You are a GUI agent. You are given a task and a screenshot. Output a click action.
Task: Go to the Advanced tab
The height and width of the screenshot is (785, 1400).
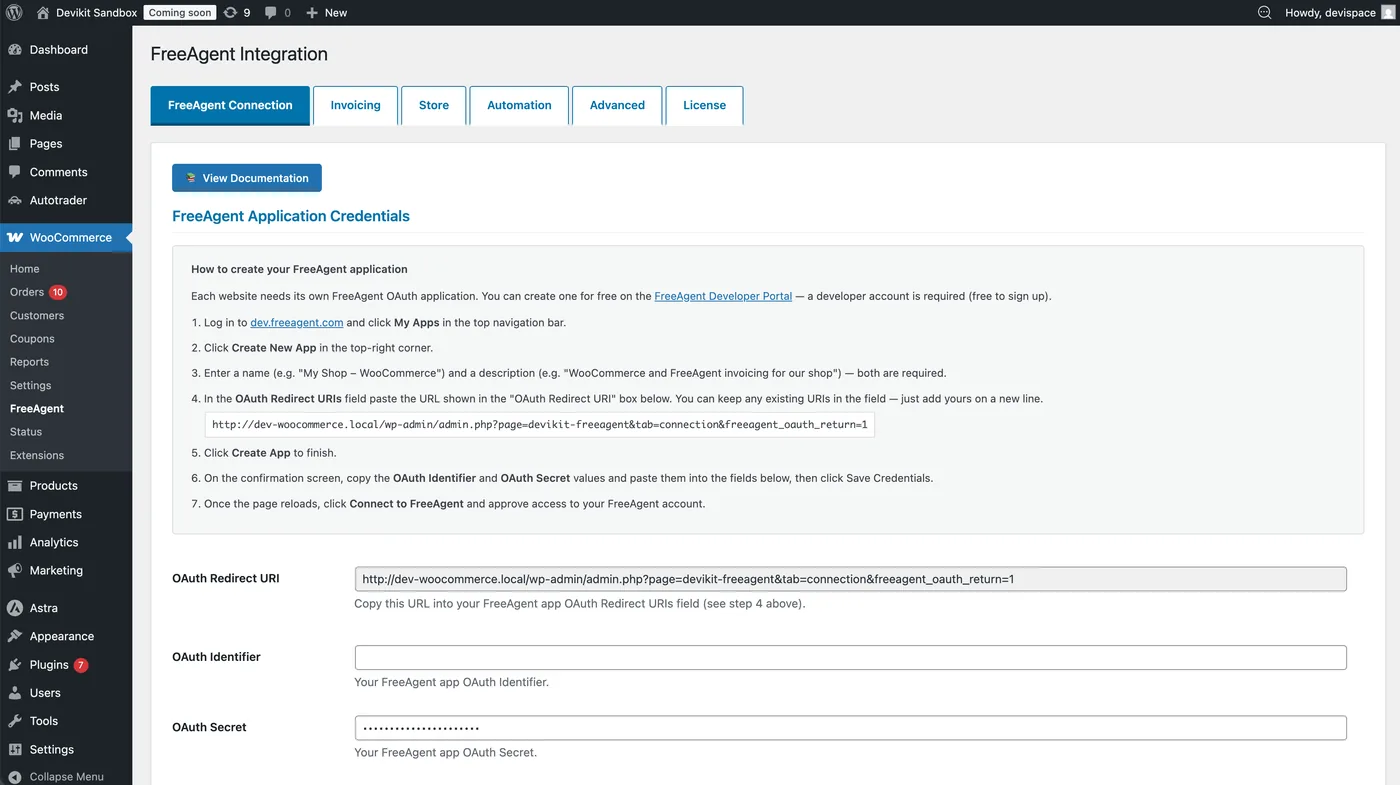[x=617, y=105]
